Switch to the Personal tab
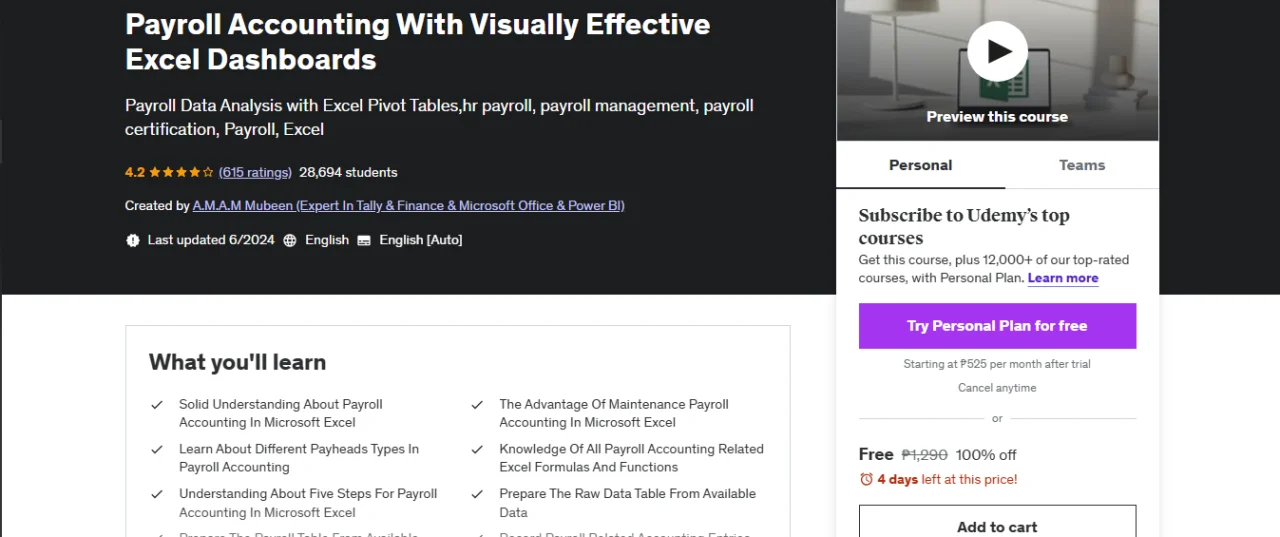 [x=920, y=165]
